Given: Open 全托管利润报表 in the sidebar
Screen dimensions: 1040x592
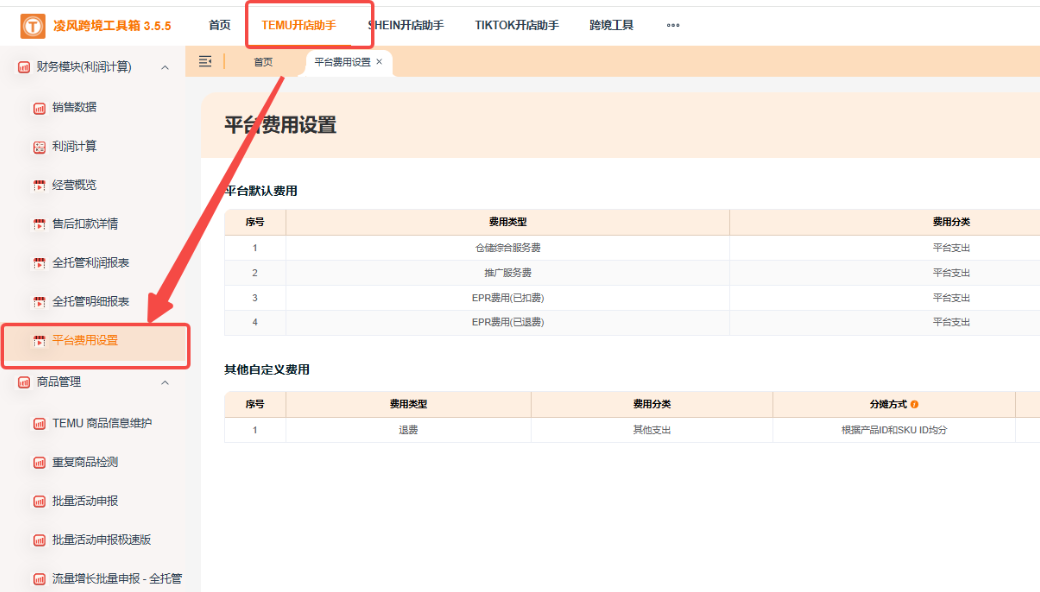Looking at the screenshot, I should click(x=91, y=263).
